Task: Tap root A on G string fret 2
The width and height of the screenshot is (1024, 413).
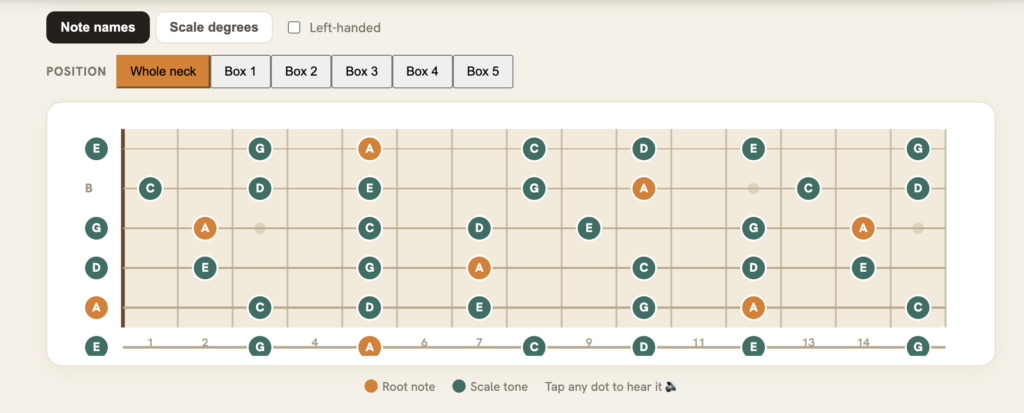Action: click(205, 228)
